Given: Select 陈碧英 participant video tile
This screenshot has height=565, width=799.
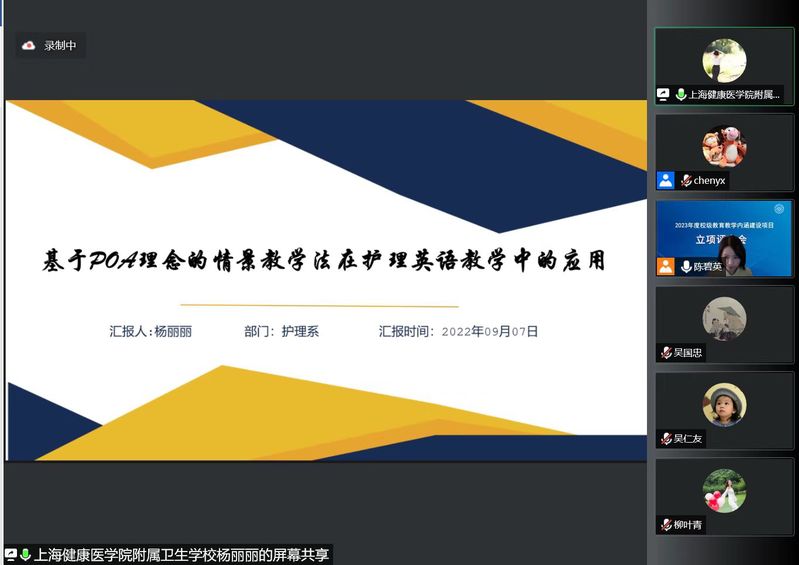Looking at the screenshot, I should pos(724,236).
